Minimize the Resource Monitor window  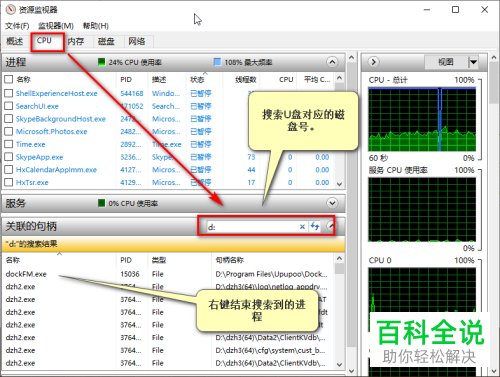(427, 10)
